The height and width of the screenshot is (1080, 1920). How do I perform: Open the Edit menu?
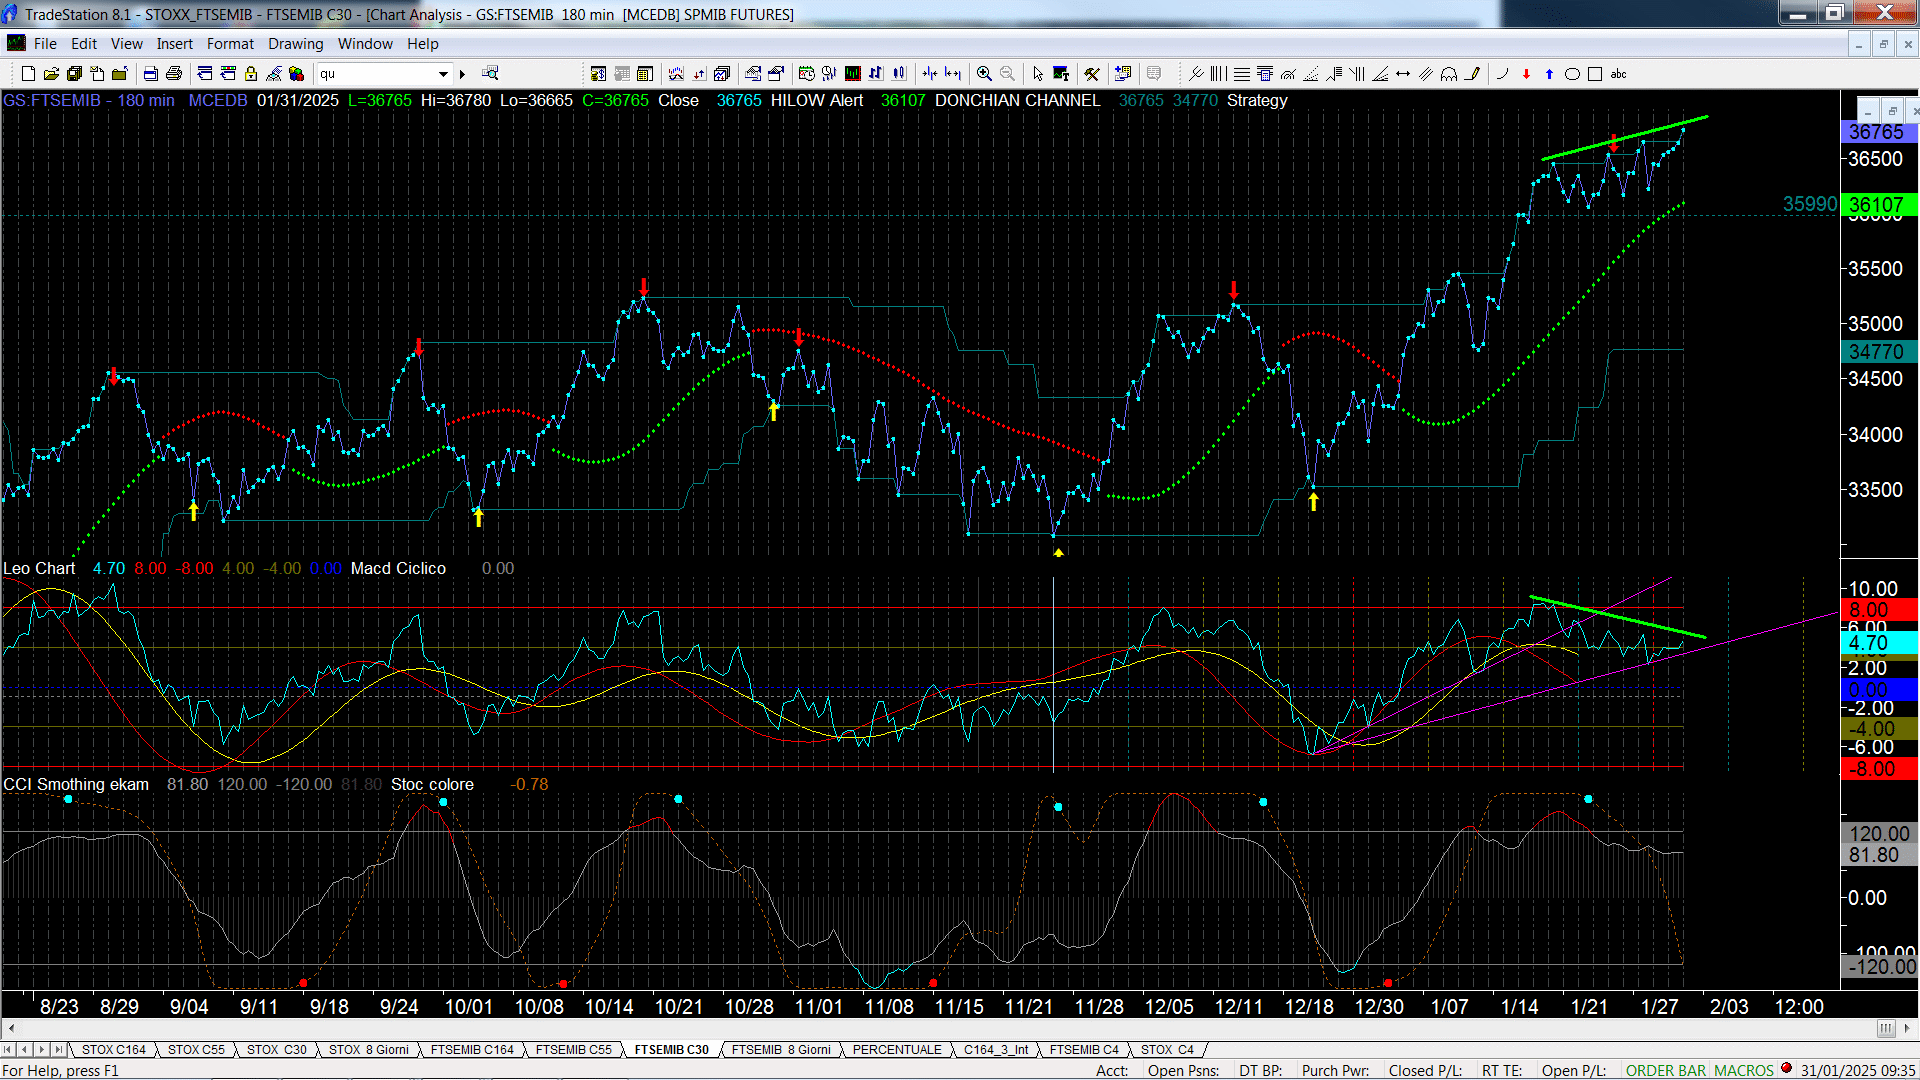pos(84,43)
